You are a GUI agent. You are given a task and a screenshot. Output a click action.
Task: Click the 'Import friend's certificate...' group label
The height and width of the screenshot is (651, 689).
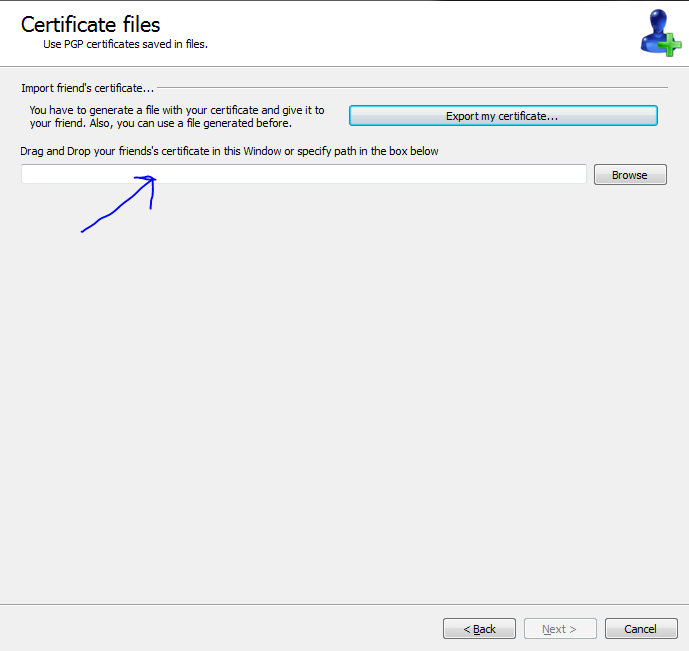pyautogui.click(x=87, y=88)
